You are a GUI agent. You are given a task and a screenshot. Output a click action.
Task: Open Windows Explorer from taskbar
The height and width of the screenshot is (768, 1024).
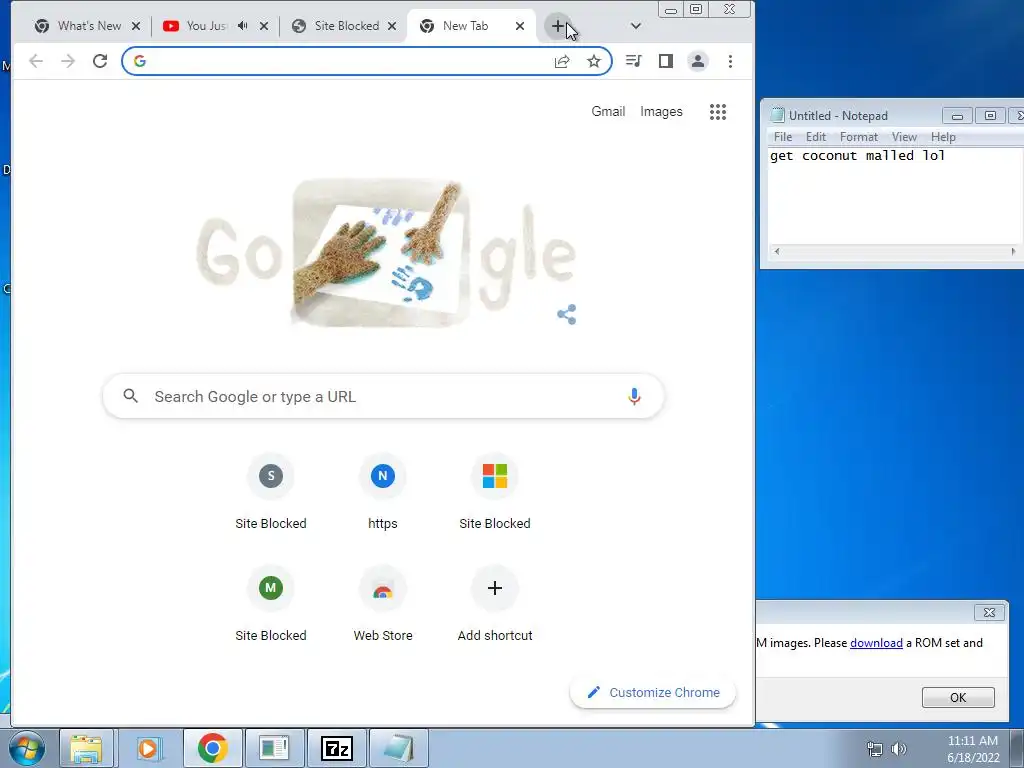pos(86,748)
